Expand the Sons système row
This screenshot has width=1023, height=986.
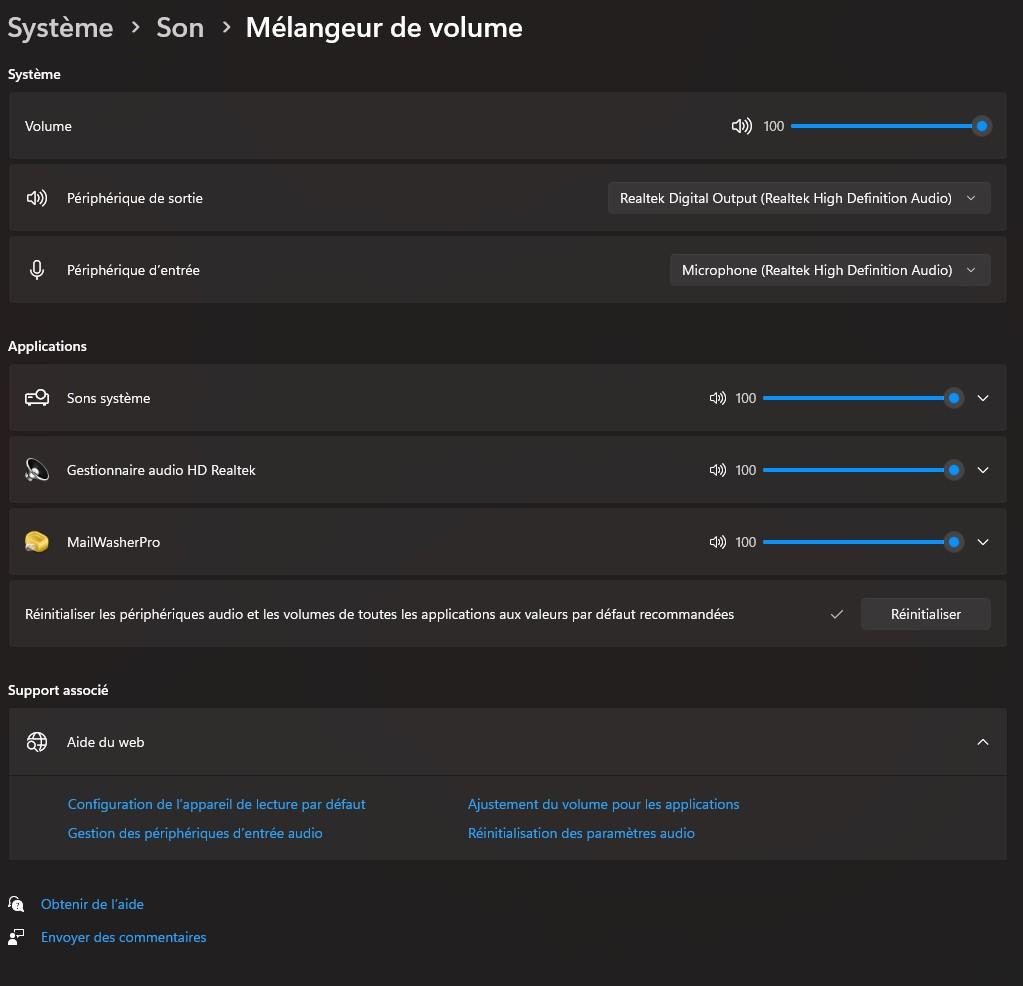click(983, 398)
